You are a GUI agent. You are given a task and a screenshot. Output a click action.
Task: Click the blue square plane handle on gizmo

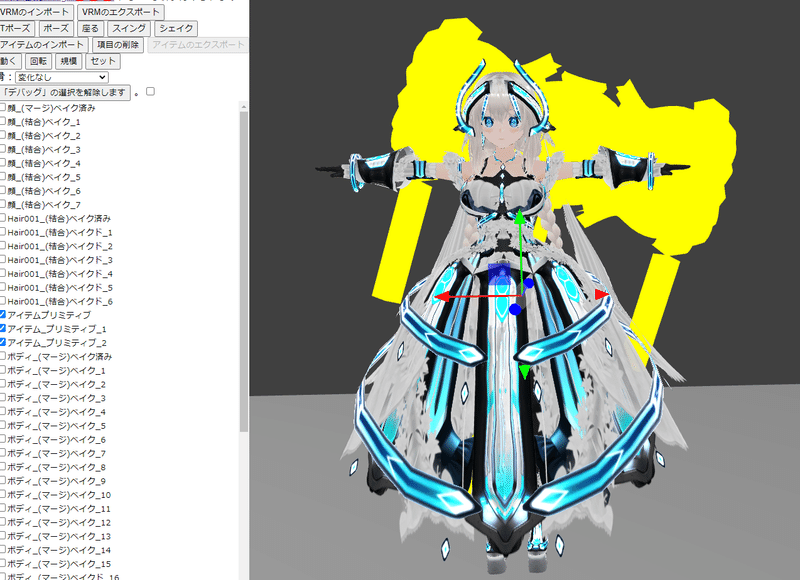[x=499, y=273]
